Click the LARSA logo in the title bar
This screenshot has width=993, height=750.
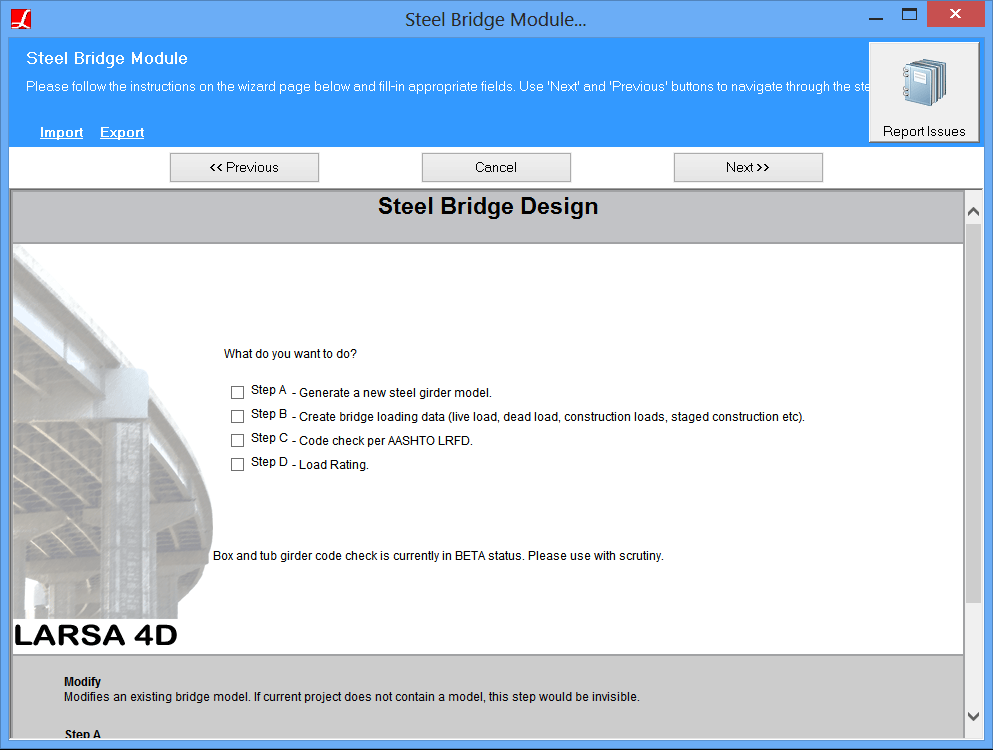21,19
